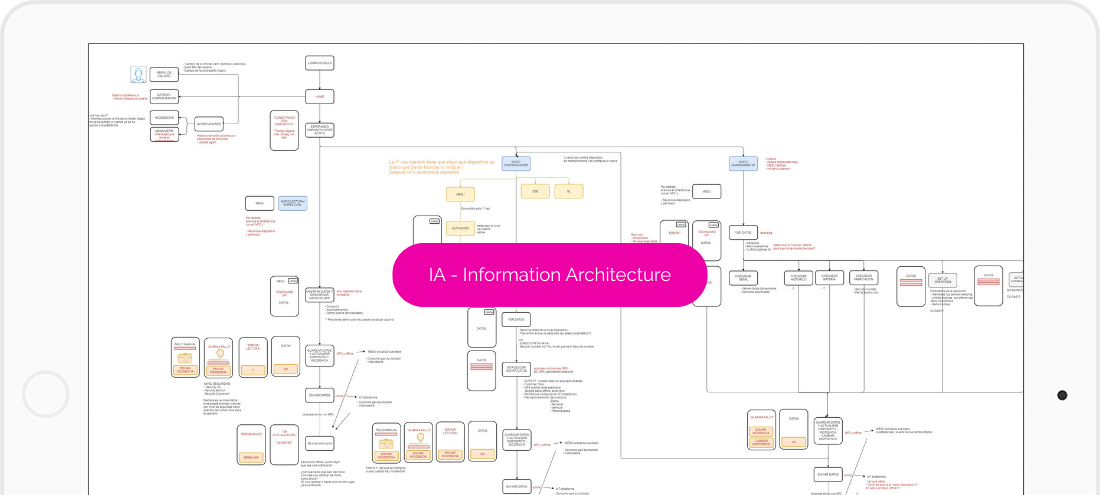Image resolution: width=1100 pixels, height=495 pixels.
Task: Select the Perfil de Usuario box
Action: tap(164, 74)
